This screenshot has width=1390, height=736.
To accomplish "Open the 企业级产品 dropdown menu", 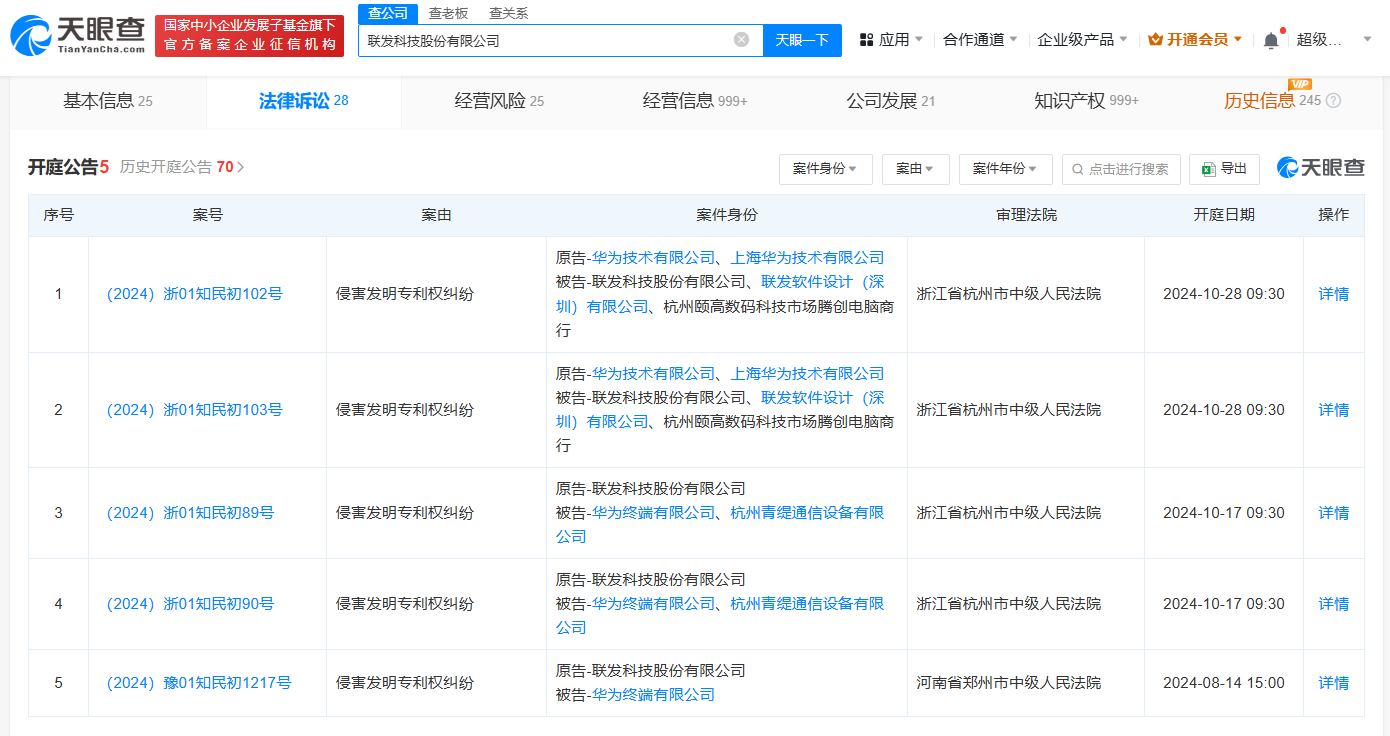I will (x=1082, y=40).
